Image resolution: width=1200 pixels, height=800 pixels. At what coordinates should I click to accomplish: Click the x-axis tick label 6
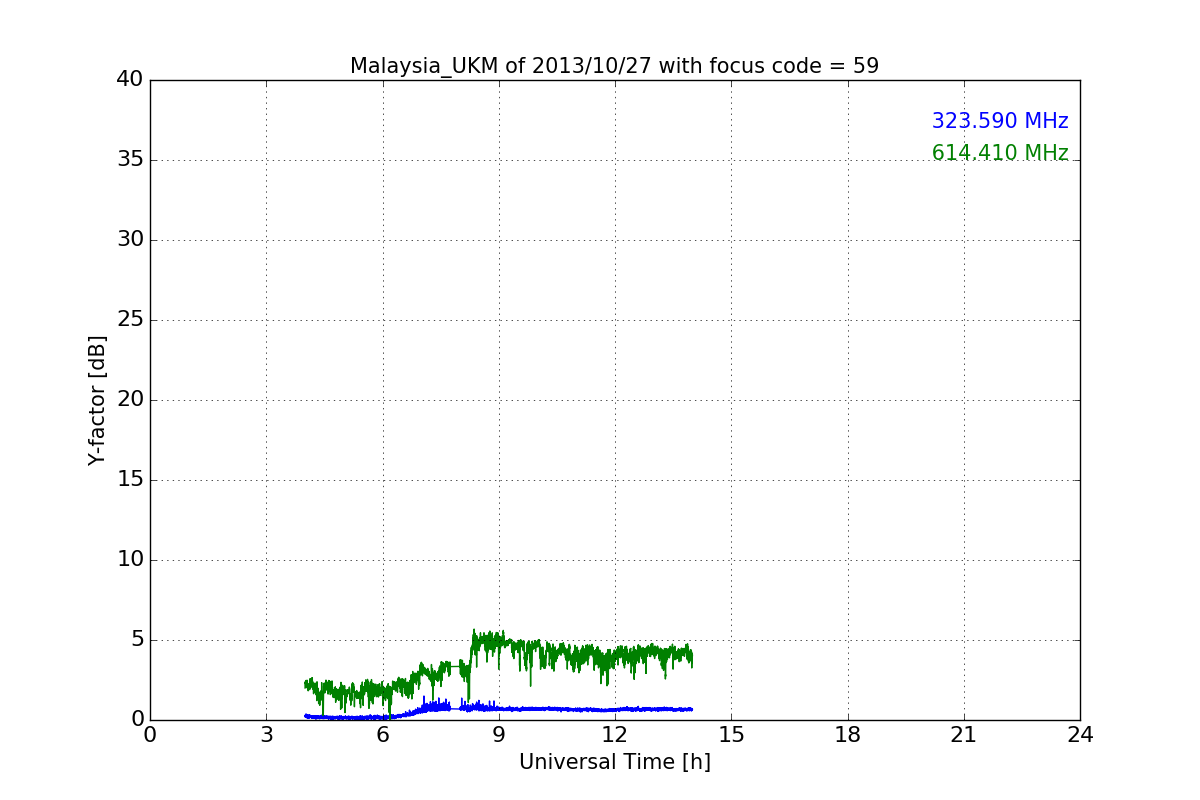[x=382, y=735]
